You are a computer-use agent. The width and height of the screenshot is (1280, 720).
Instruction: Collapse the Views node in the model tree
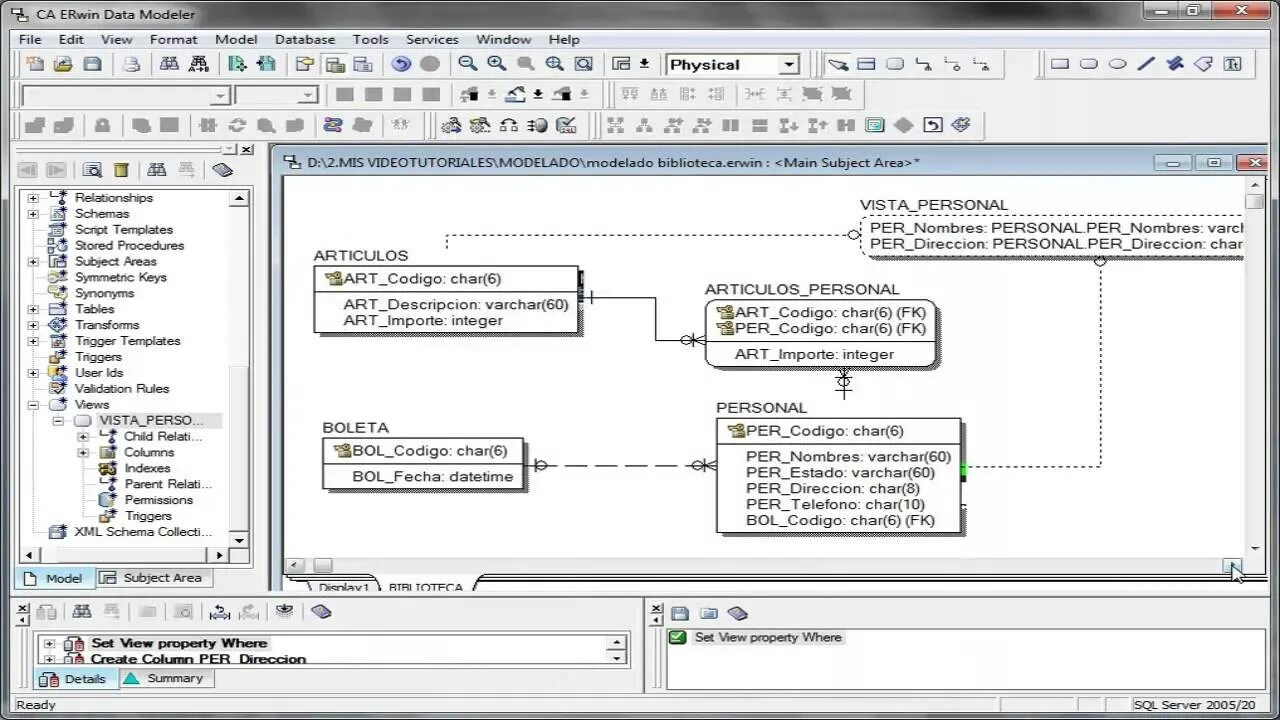point(34,404)
